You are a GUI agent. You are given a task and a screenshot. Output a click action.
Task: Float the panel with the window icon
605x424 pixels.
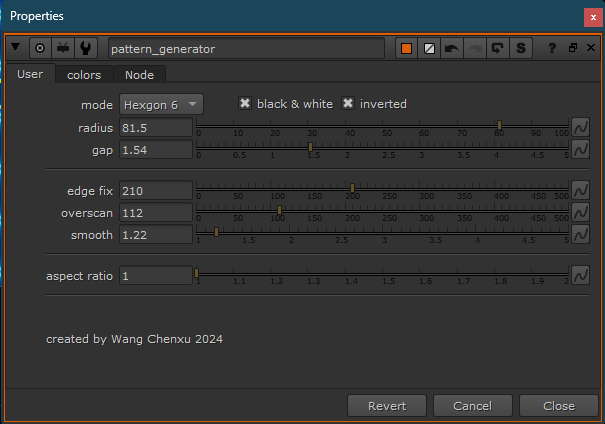(572, 48)
